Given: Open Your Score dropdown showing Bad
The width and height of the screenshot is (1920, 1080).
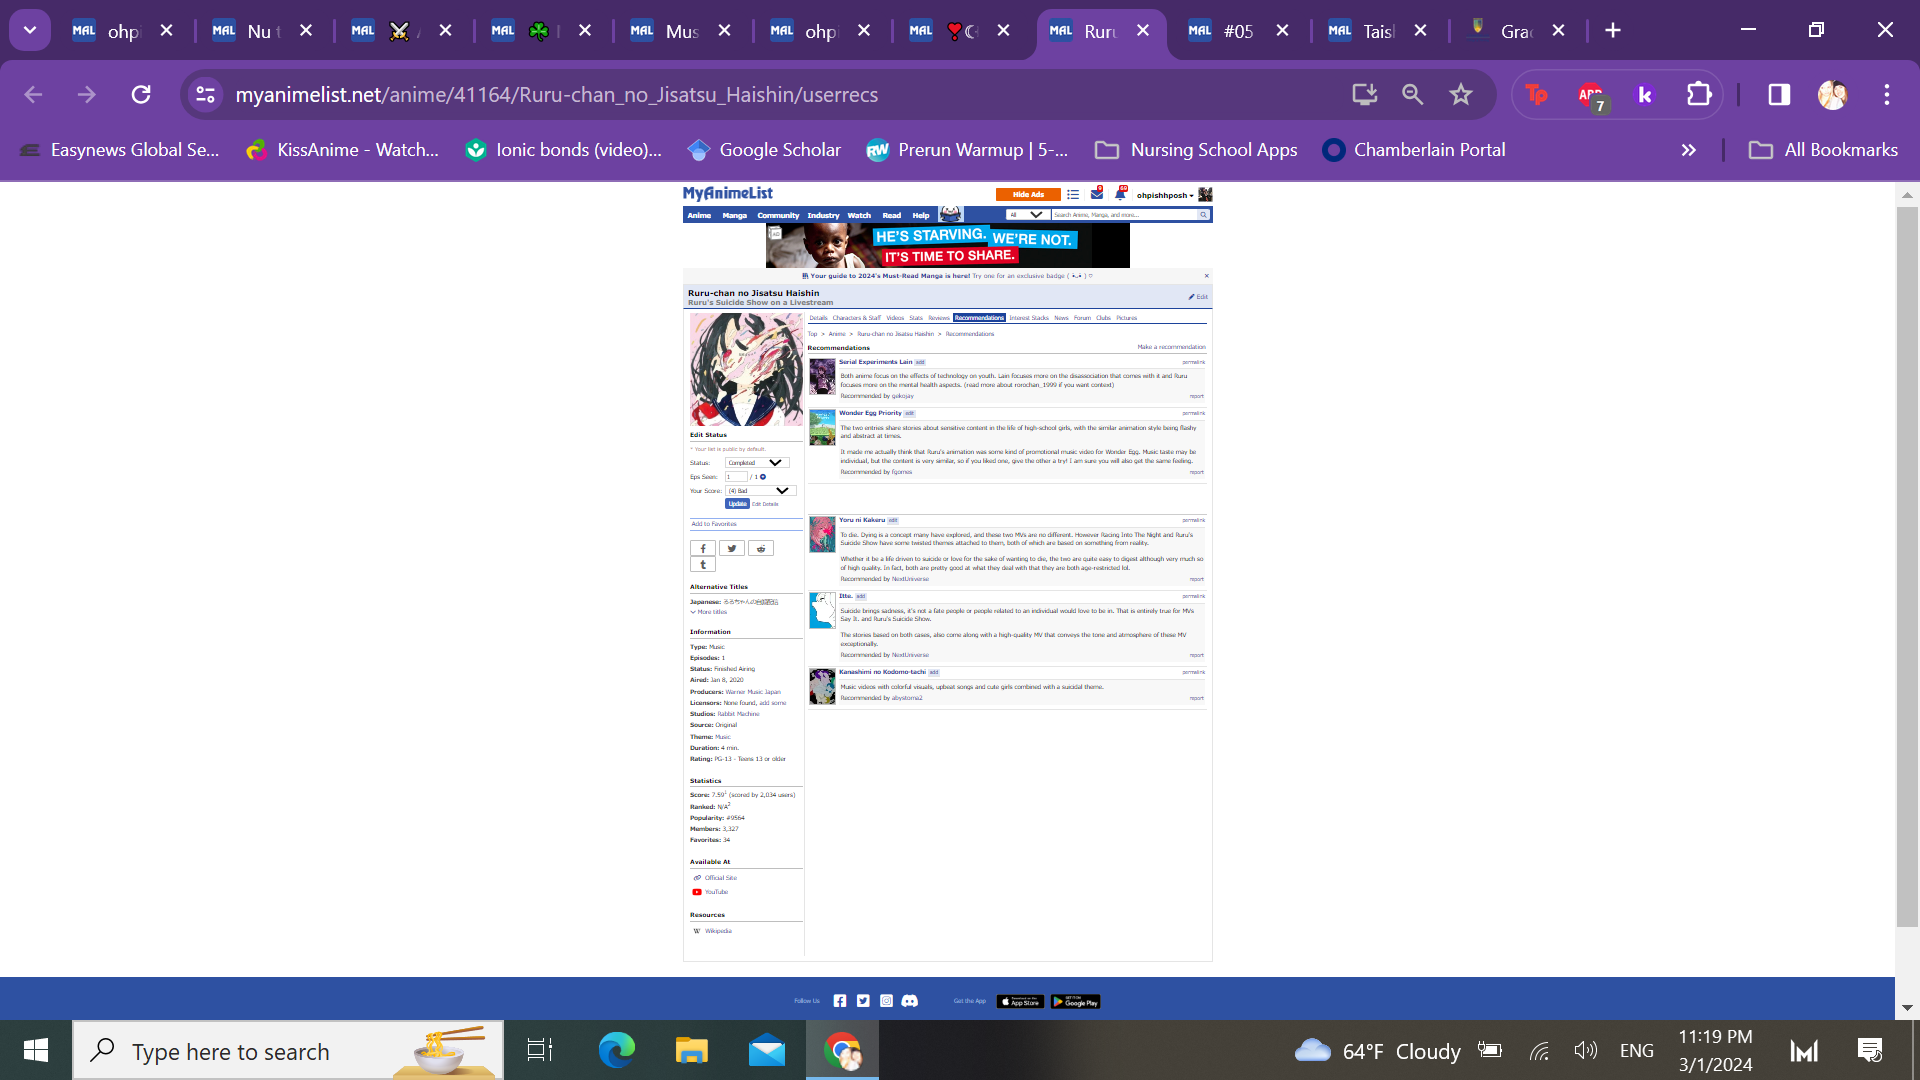Looking at the screenshot, I should [x=760, y=491].
